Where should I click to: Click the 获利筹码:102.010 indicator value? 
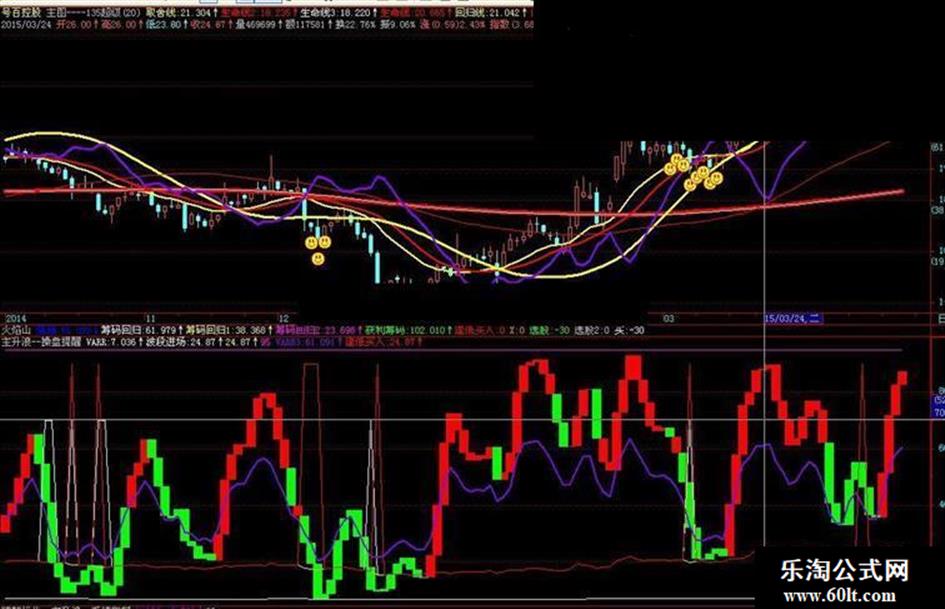[x=405, y=330]
